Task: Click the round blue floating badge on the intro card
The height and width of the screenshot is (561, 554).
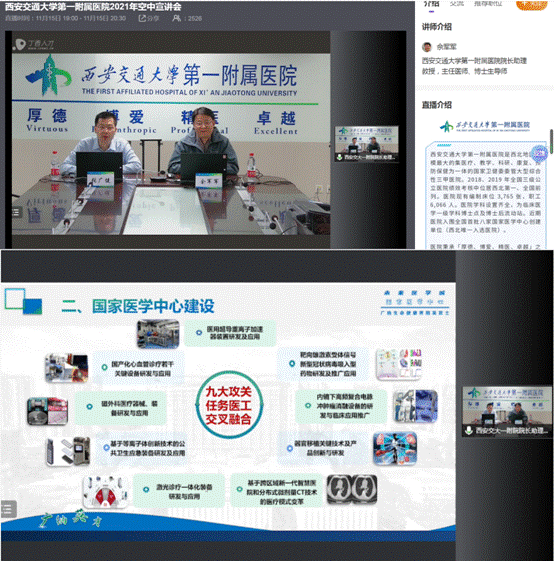Action: click(x=539, y=153)
